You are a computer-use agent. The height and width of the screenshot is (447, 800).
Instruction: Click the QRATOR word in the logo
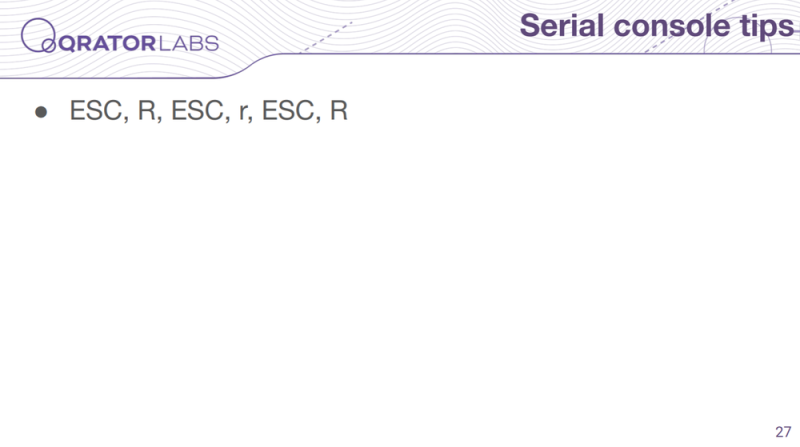tap(107, 43)
